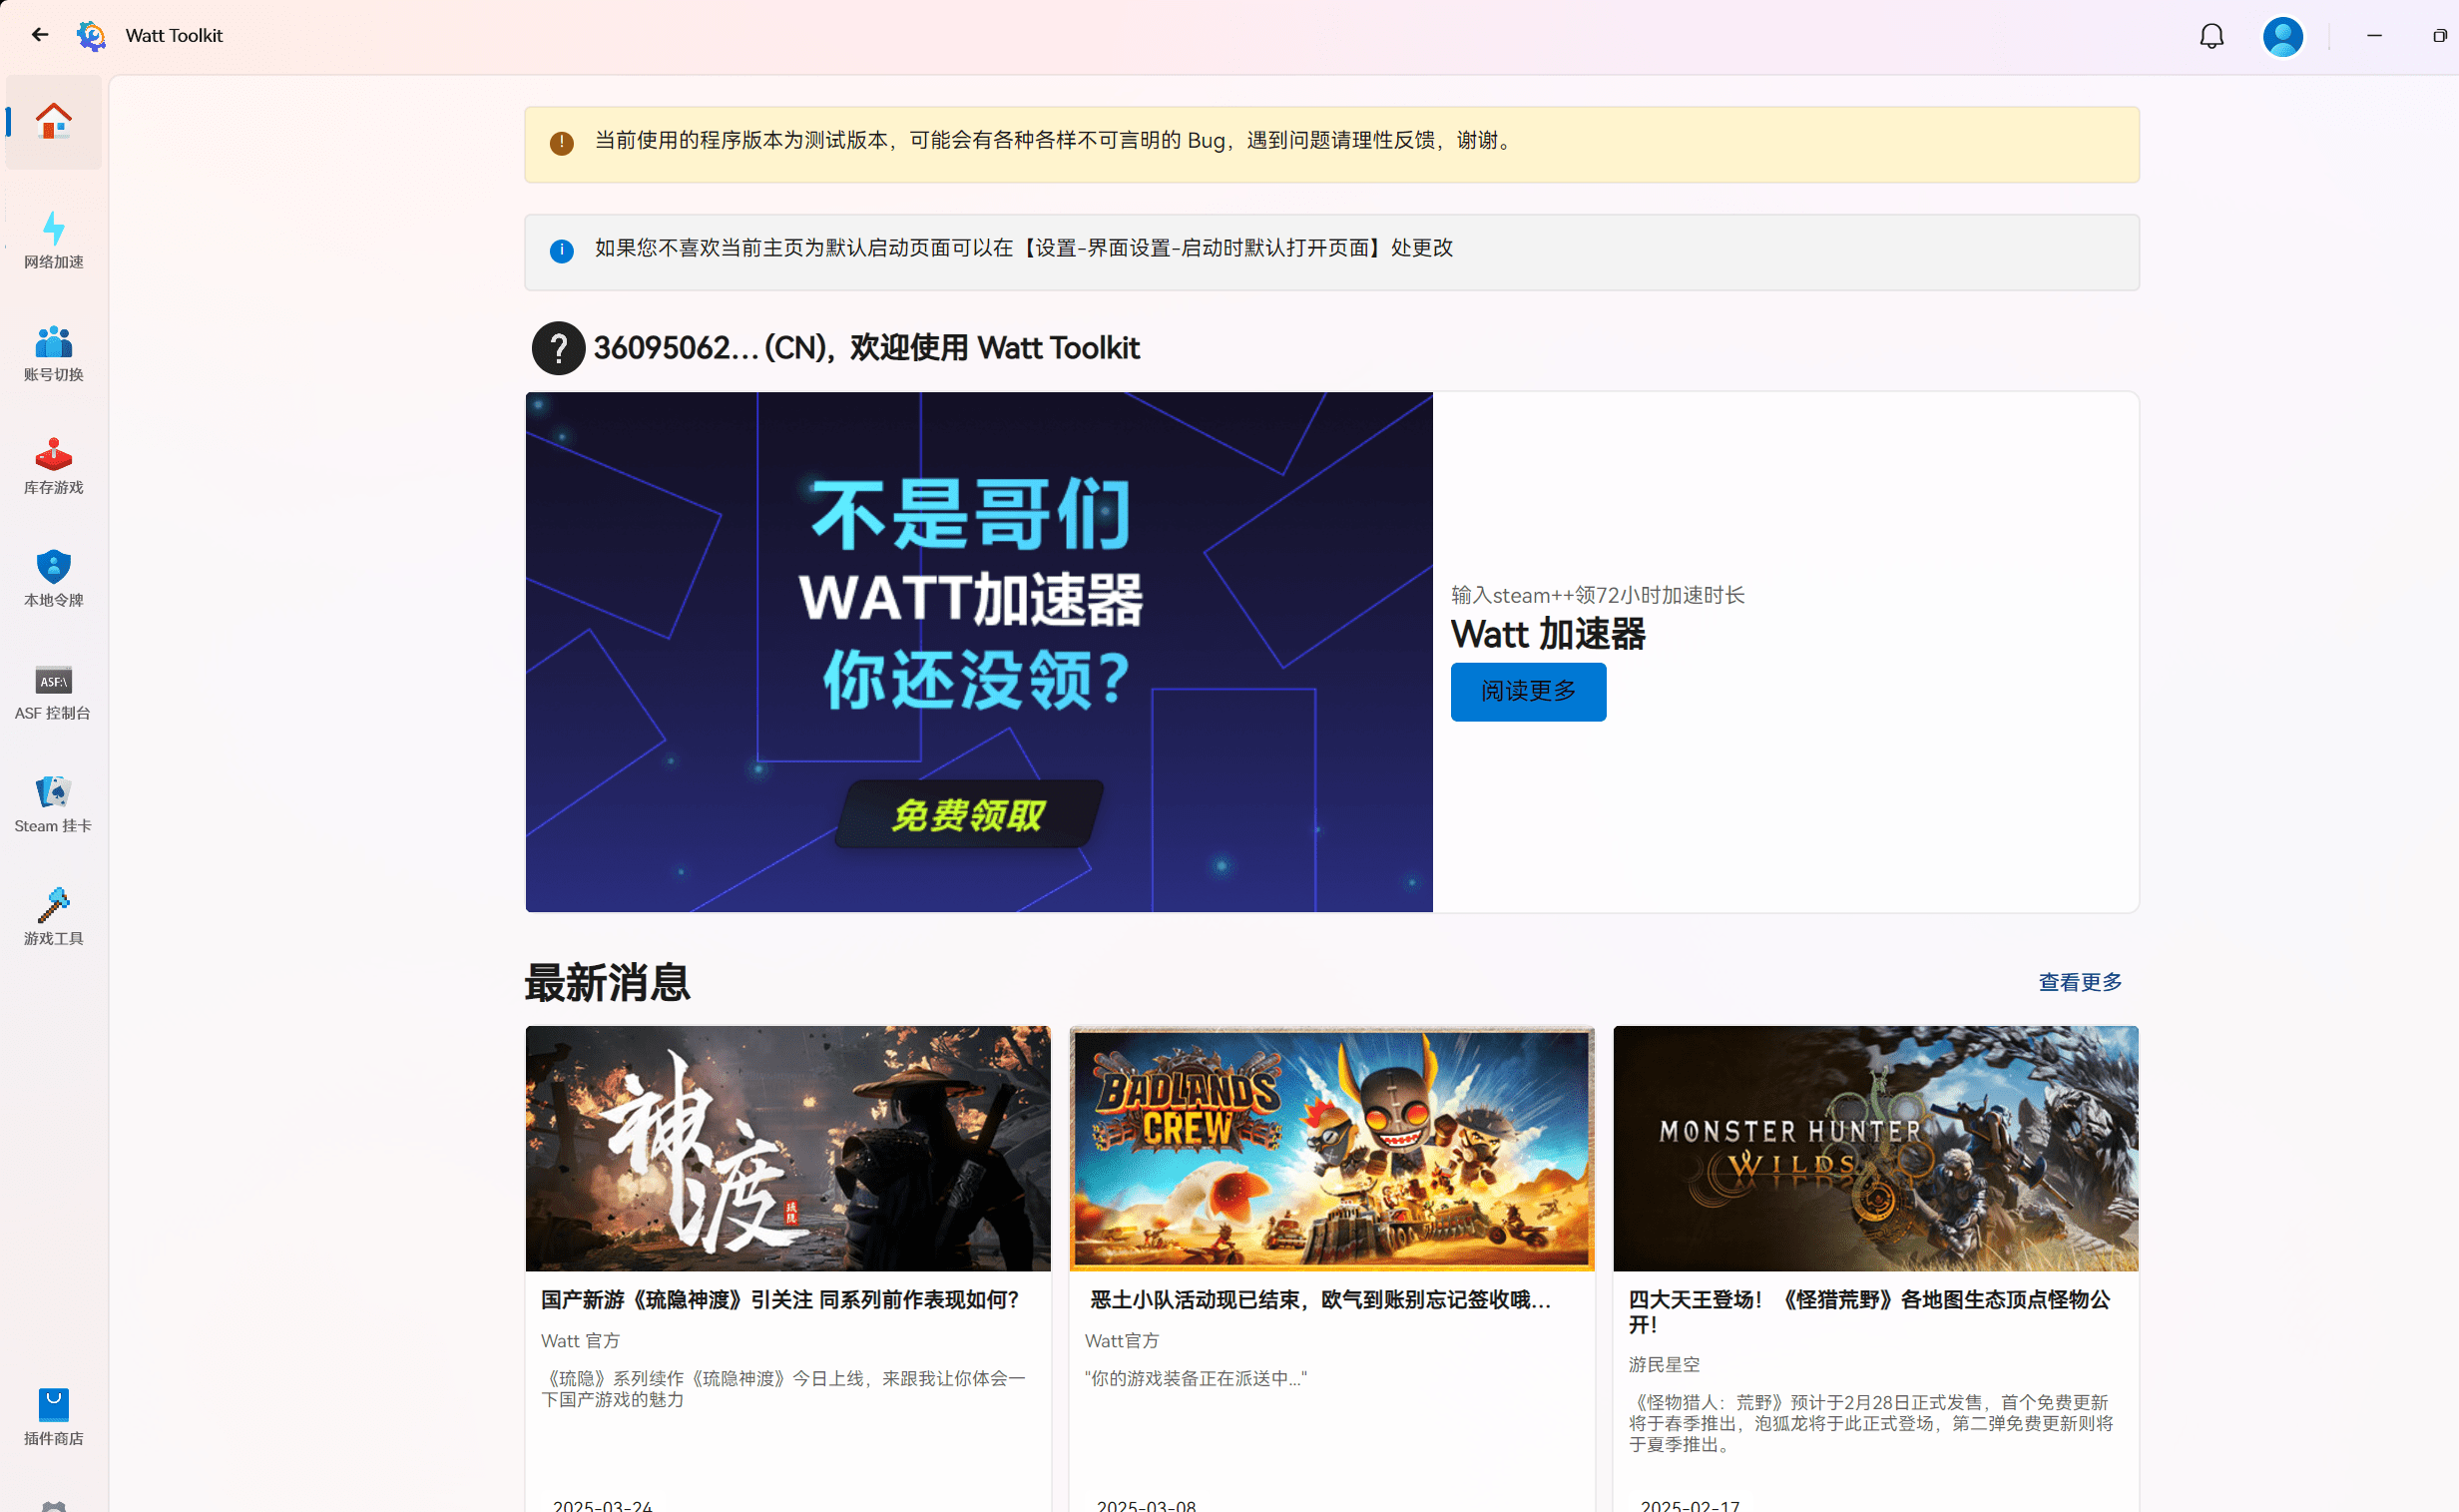Image resolution: width=2459 pixels, height=1512 pixels.
Task: Open the WATT加速器 promotional banner image
Action: 978,651
